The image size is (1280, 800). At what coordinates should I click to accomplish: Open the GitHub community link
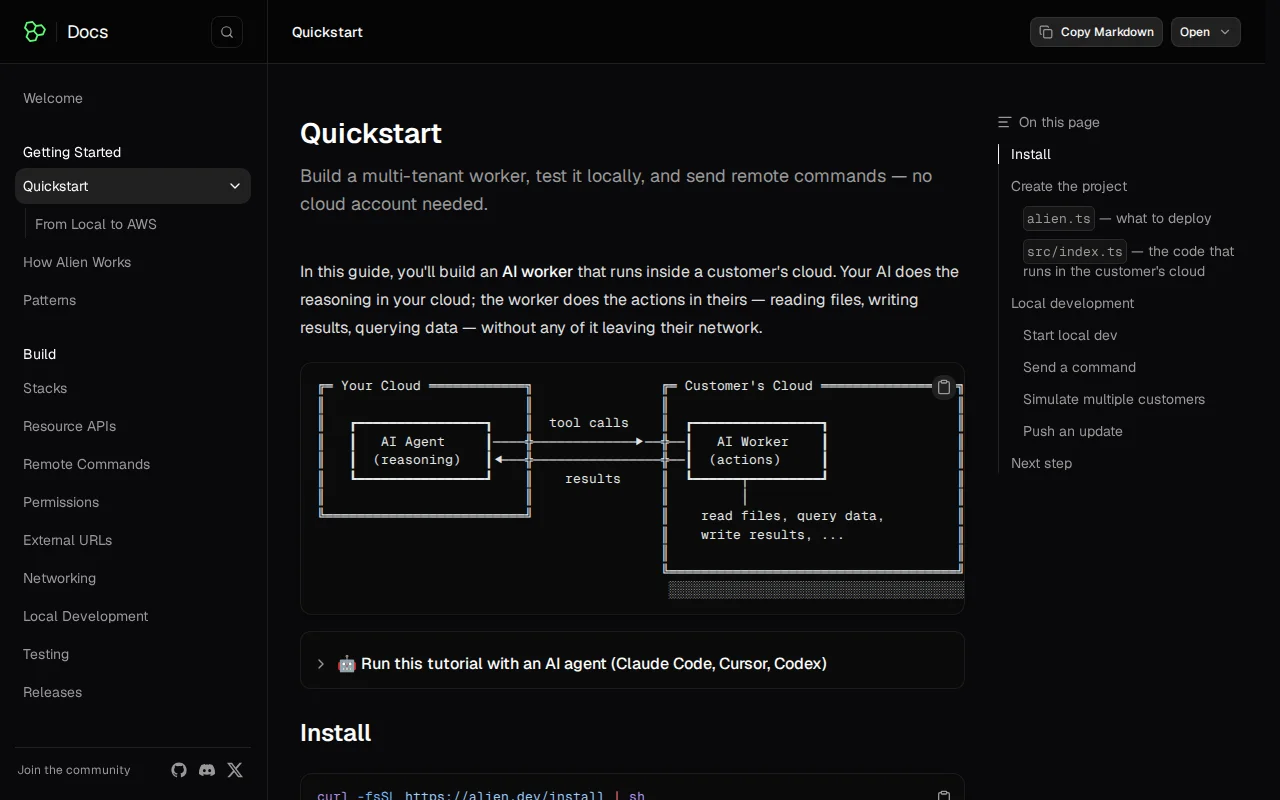coord(179,770)
